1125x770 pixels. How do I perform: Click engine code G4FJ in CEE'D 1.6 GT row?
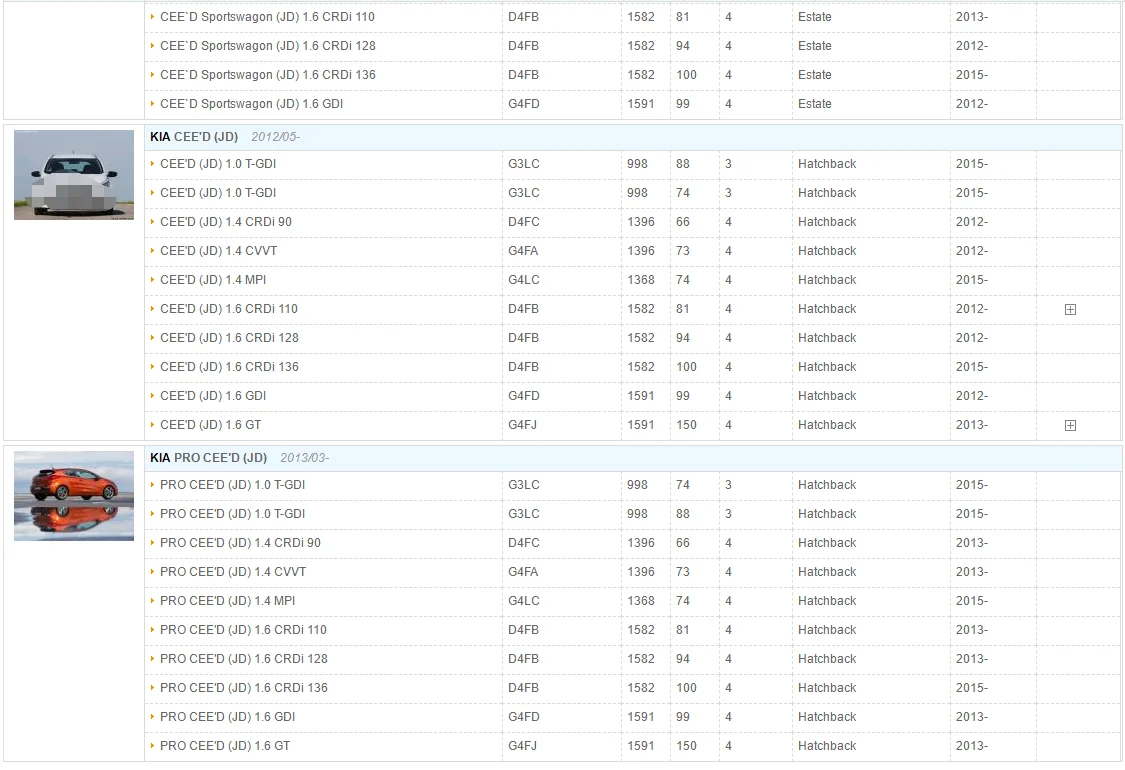522,425
